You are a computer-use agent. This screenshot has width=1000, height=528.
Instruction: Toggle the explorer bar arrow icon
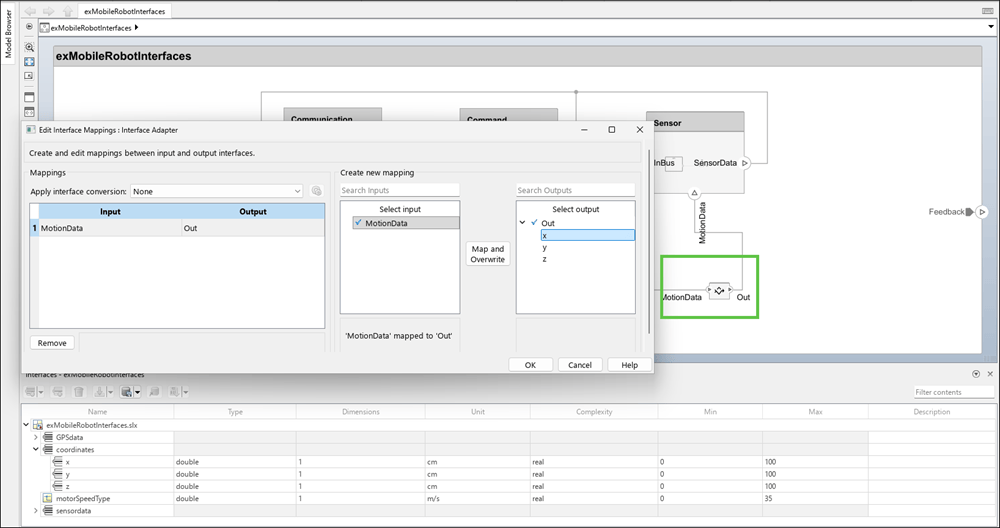(x=29, y=27)
